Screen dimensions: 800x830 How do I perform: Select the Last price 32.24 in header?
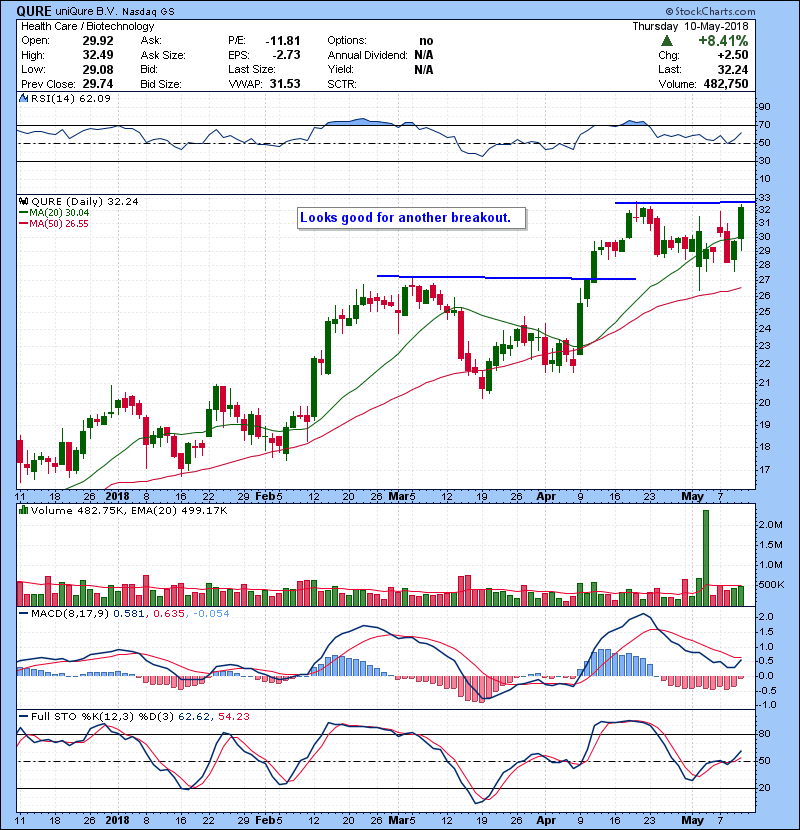[x=733, y=69]
